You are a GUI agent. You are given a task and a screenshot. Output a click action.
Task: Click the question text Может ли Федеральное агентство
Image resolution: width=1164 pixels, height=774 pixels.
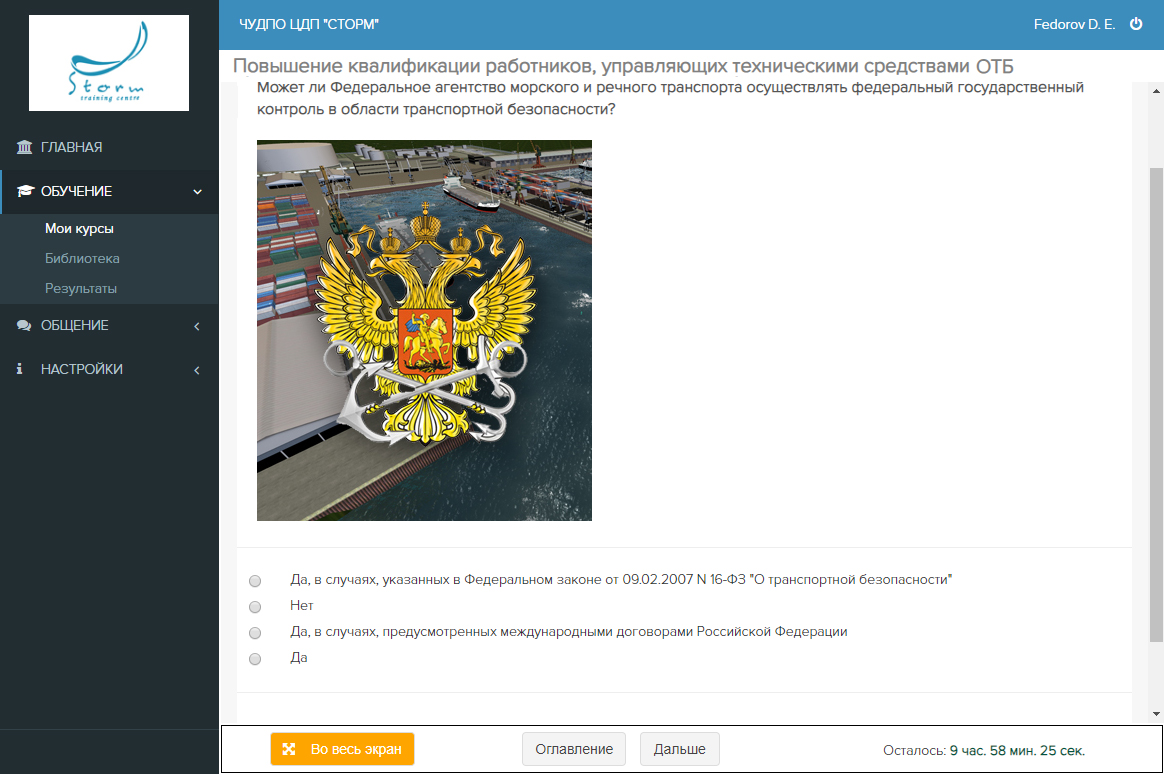coord(670,98)
